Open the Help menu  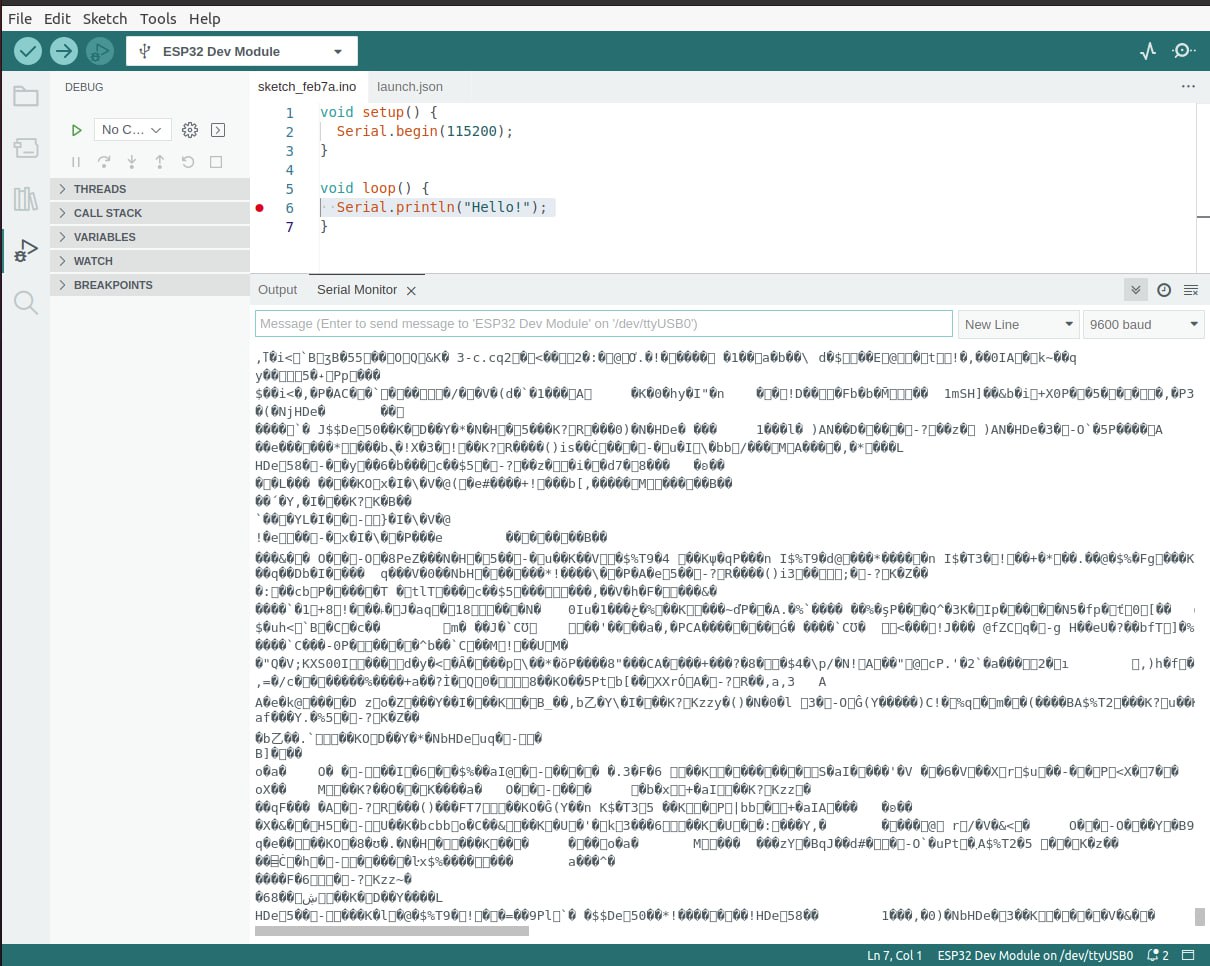pyautogui.click(x=204, y=18)
